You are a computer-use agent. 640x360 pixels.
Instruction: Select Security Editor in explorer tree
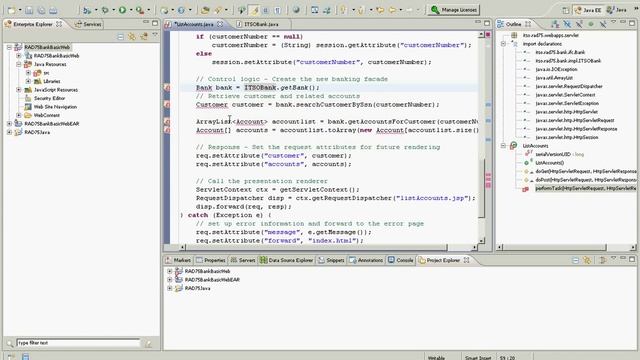click(x=49, y=98)
